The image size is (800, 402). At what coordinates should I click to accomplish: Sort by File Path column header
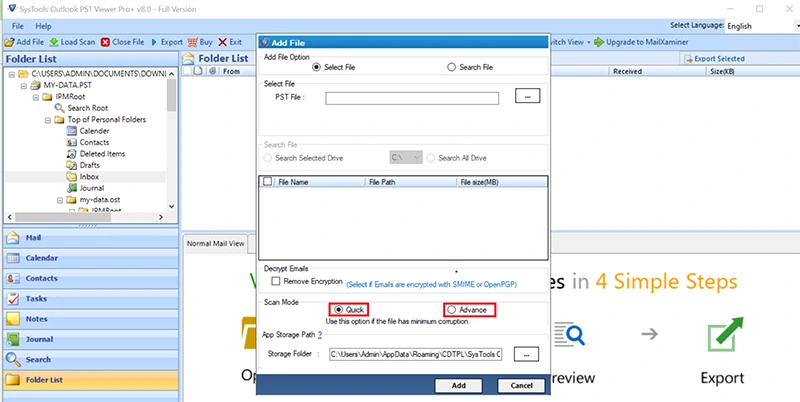[382, 182]
